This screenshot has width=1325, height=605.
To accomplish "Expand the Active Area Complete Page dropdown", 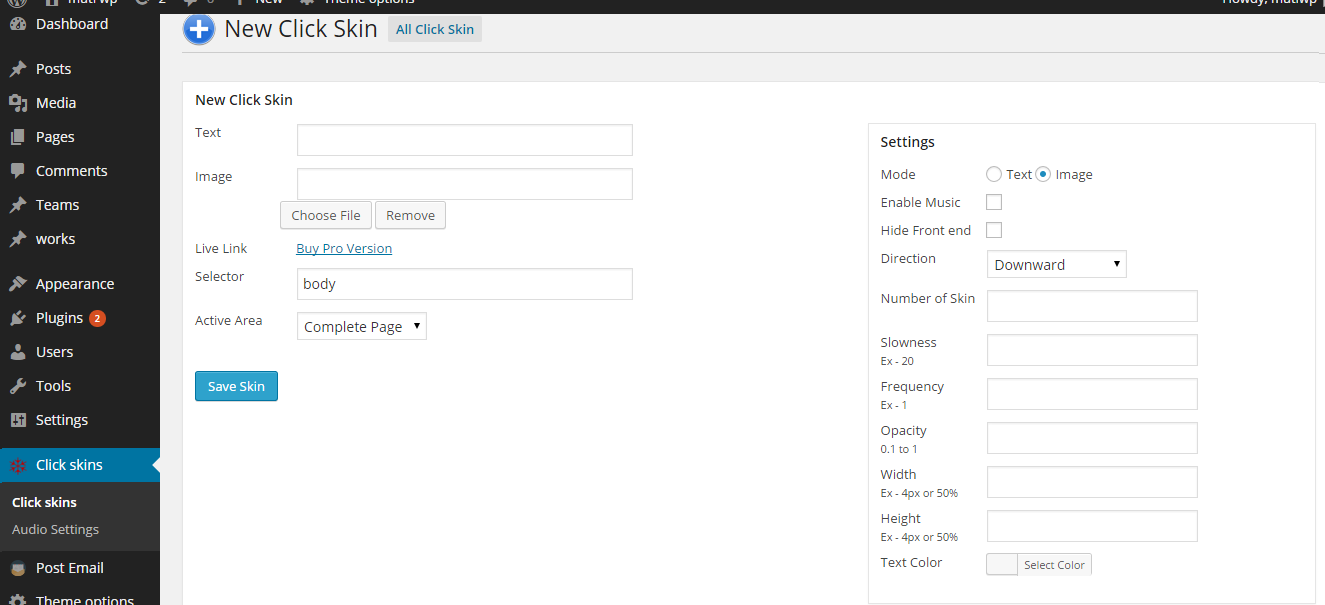I will coord(361,326).
